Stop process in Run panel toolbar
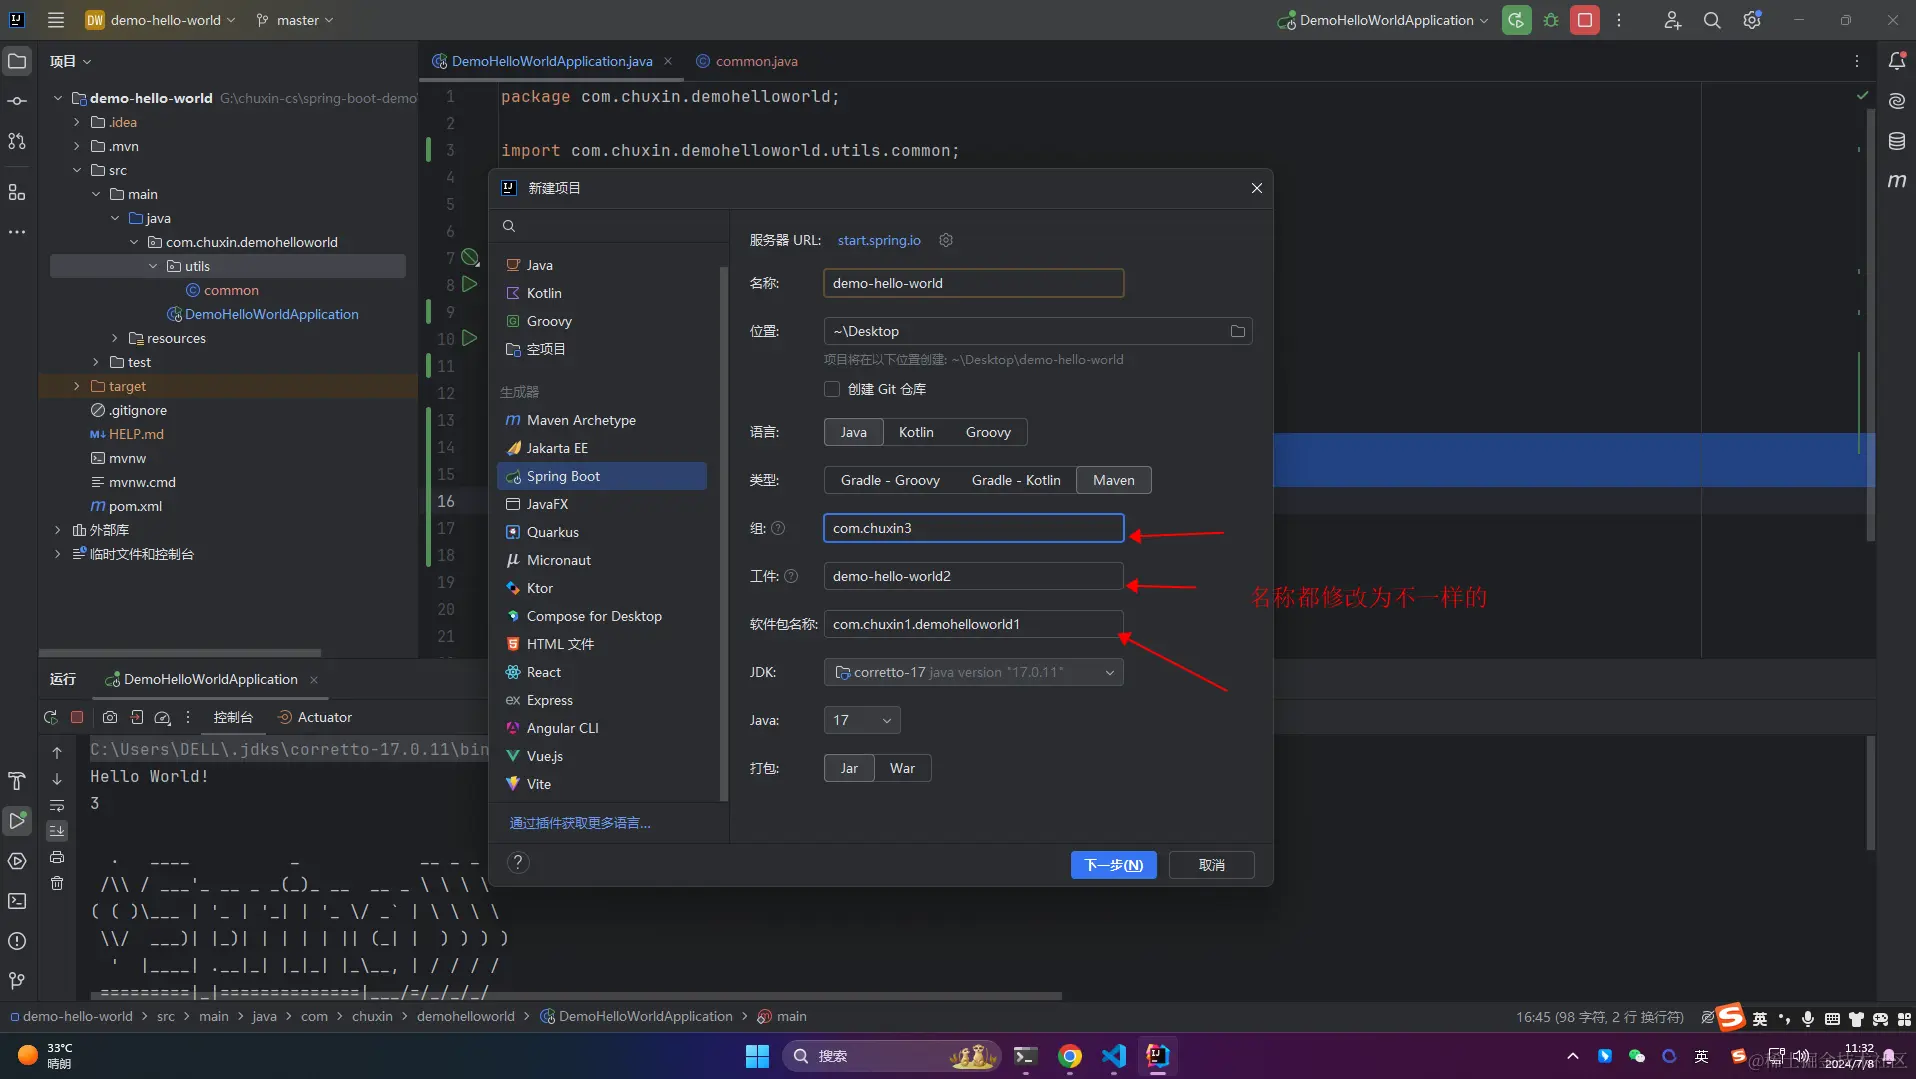This screenshot has width=1916, height=1079. [x=77, y=717]
